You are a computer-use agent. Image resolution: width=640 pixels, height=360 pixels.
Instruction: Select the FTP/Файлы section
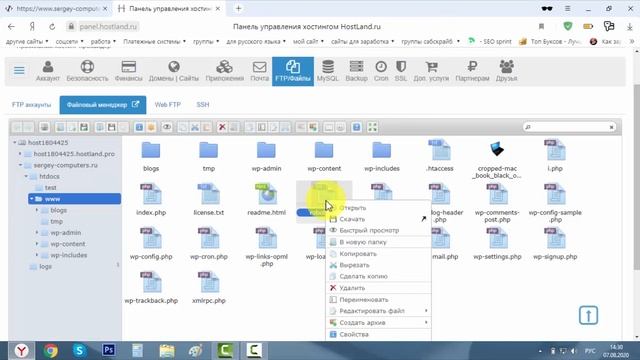click(293, 71)
